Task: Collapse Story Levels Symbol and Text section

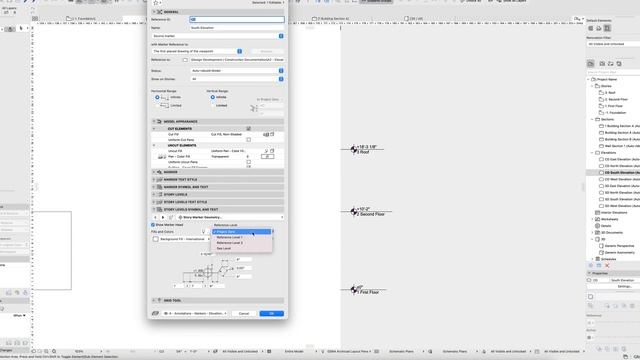Action: coord(154,209)
